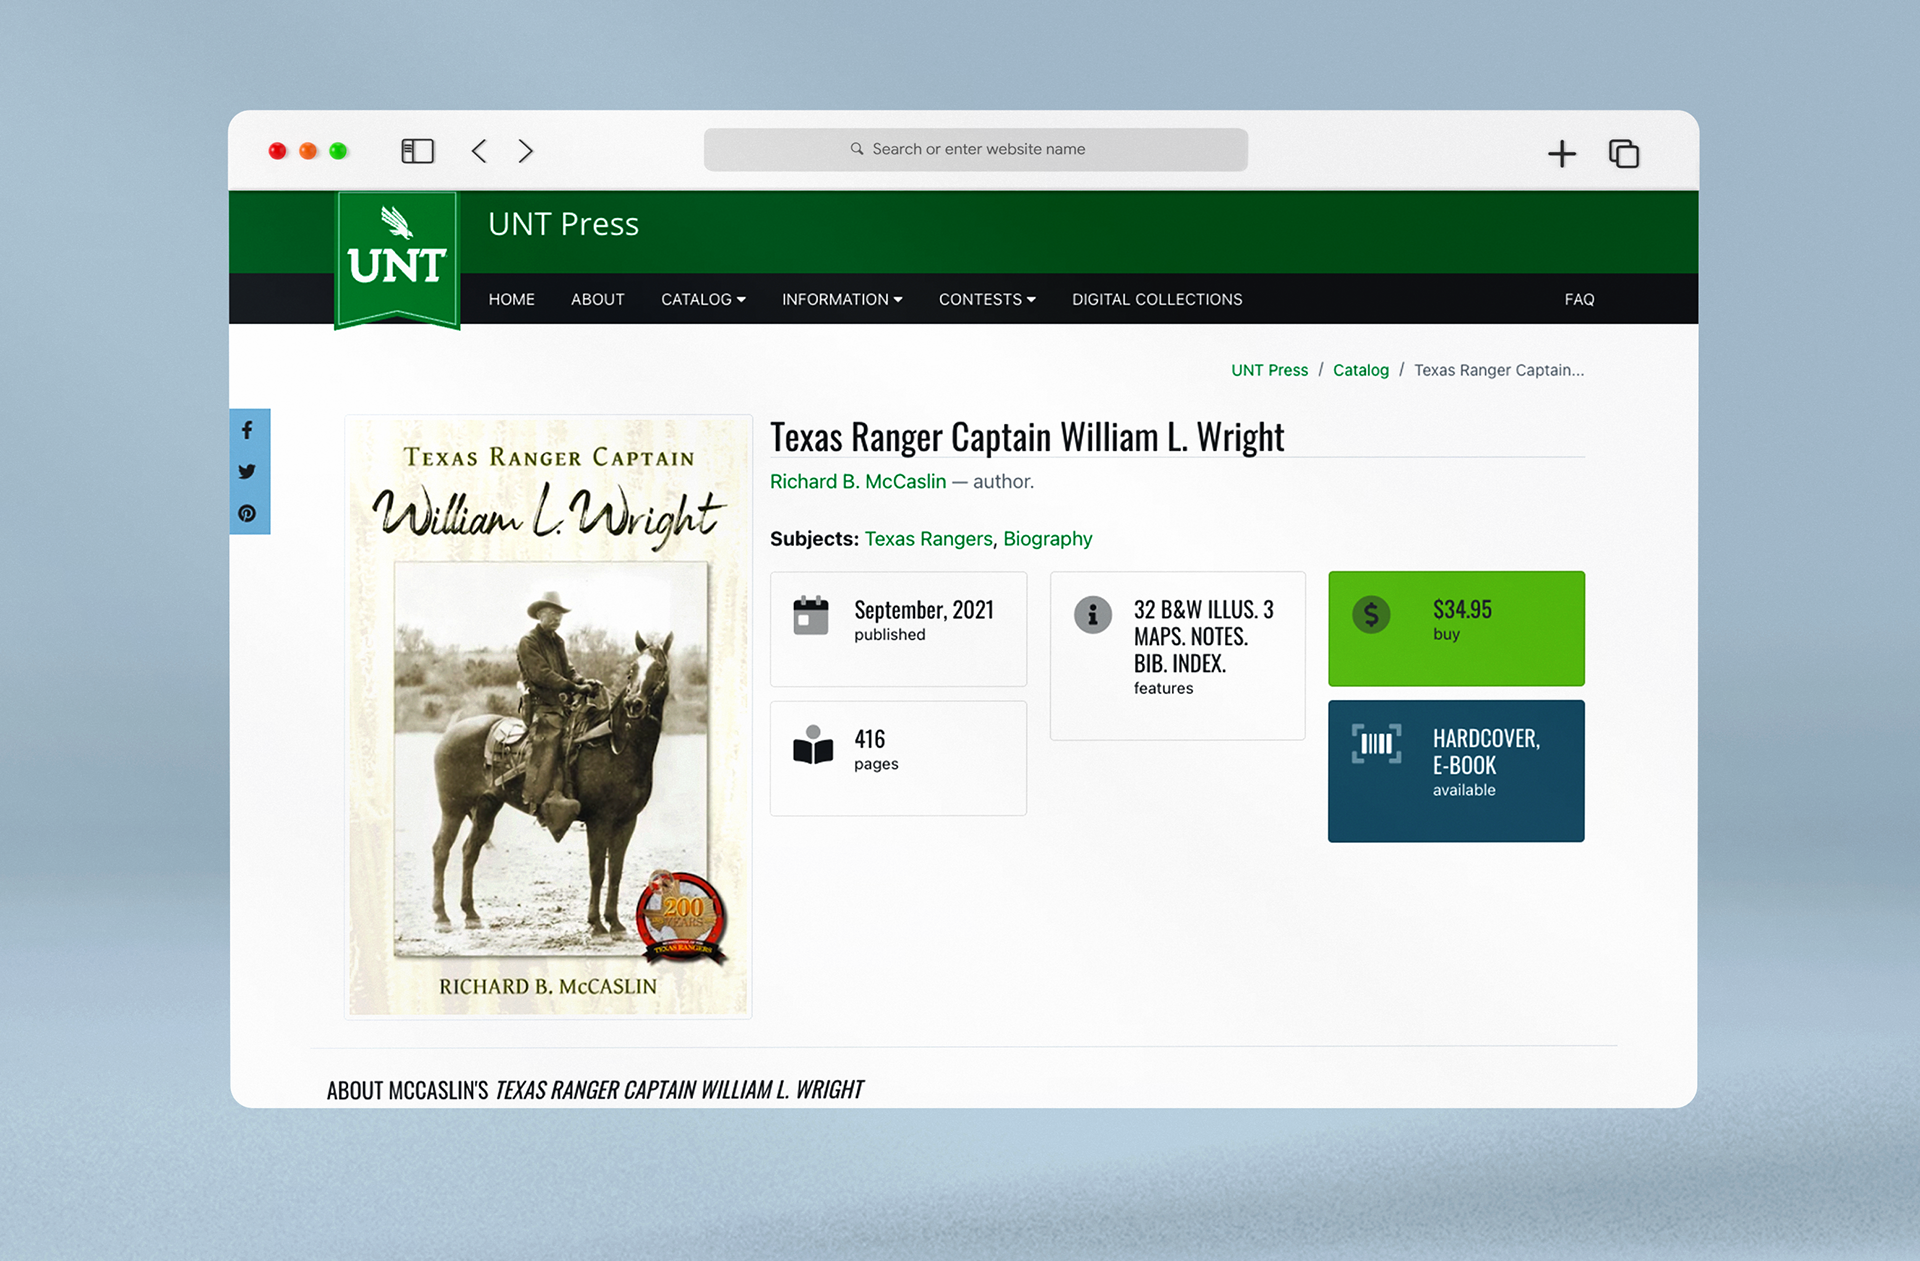Go back to previous page
1920x1261 pixels.
click(x=480, y=151)
